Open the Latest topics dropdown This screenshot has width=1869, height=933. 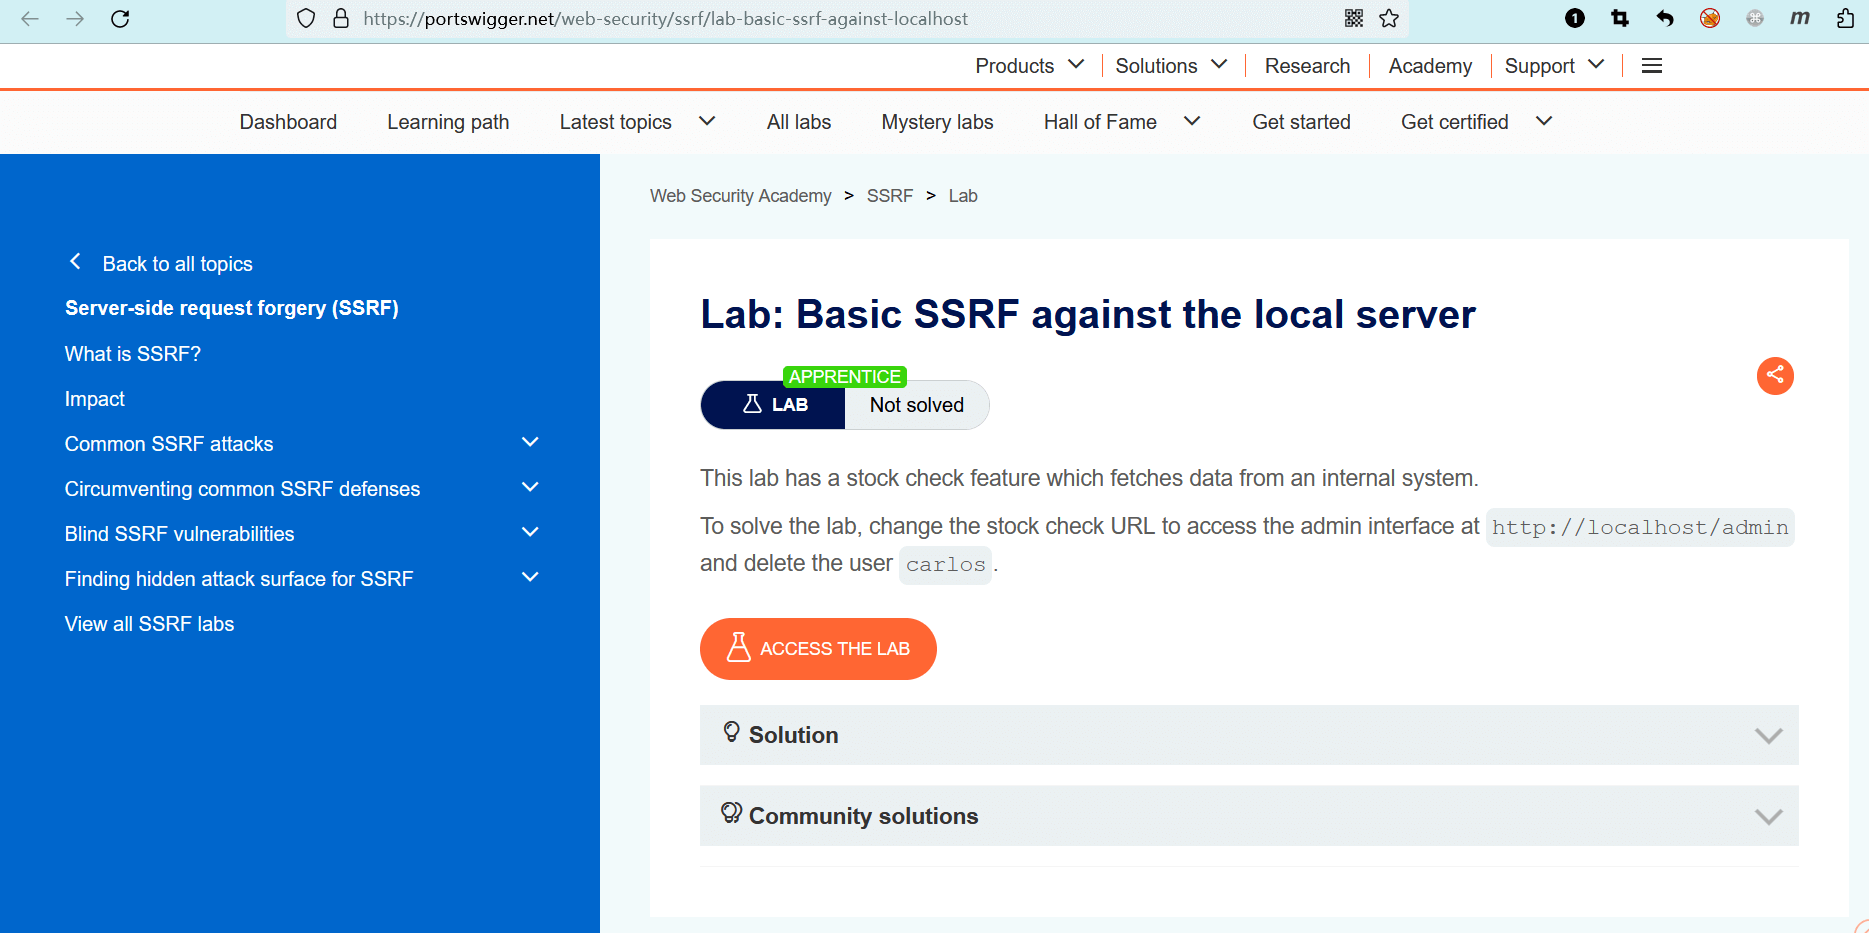tap(637, 122)
